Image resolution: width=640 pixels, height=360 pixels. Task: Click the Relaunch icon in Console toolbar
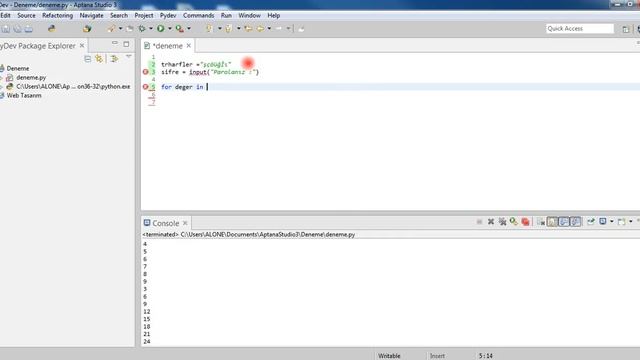[513, 222]
